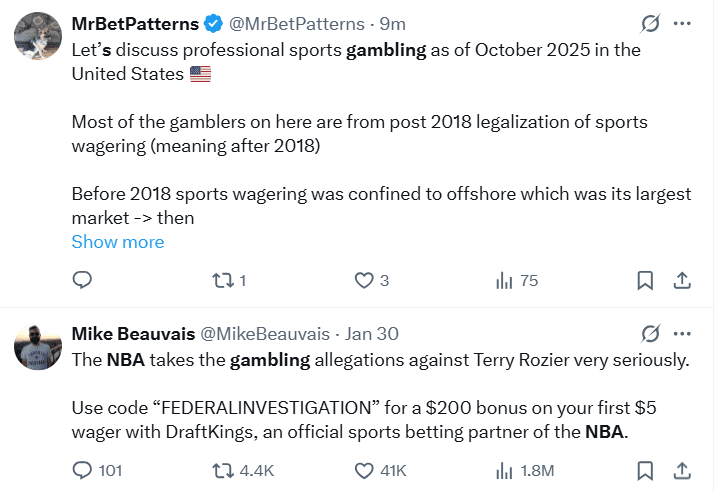Expand post text with Show more
The height and width of the screenshot is (492, 714).
(x=118, y=242)
